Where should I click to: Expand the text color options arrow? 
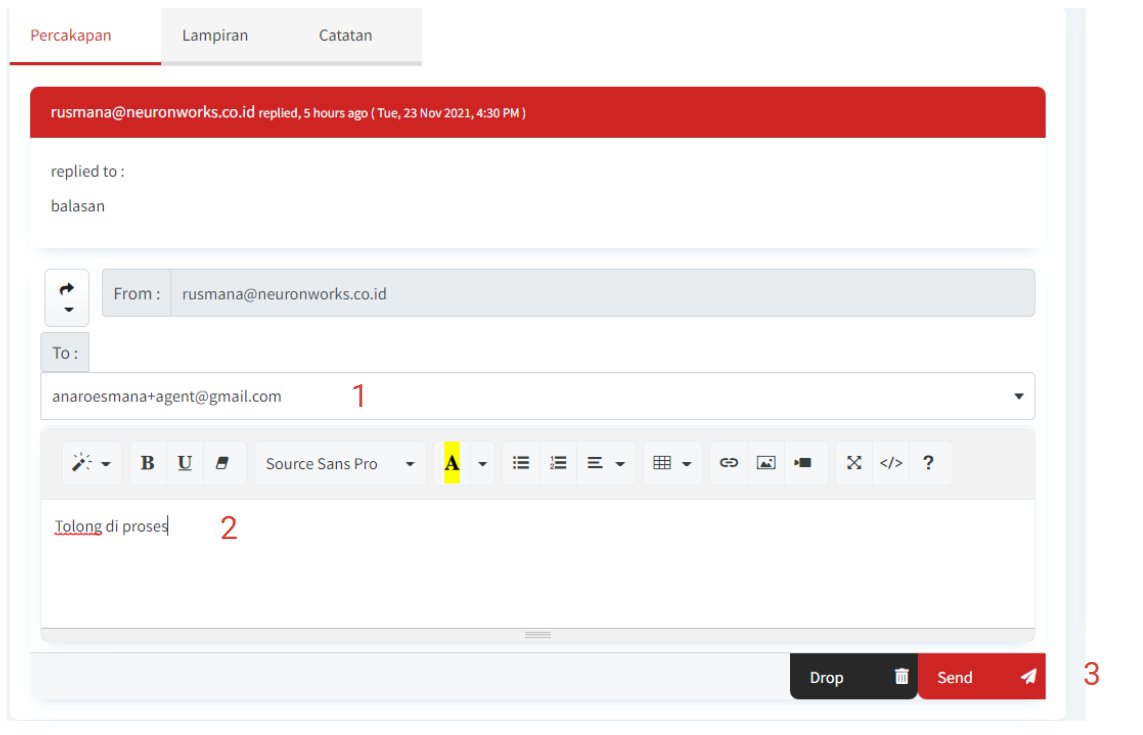click(483, 464)
